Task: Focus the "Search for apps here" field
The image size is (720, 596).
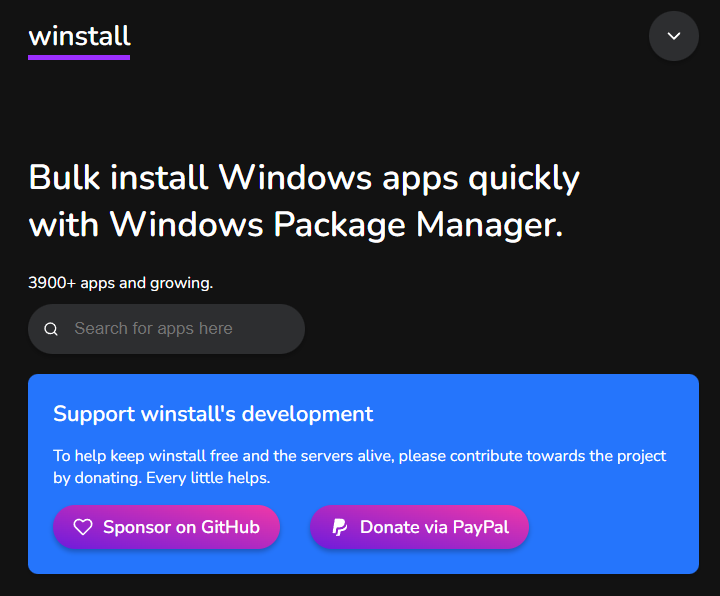Action: tap(180, 329)
